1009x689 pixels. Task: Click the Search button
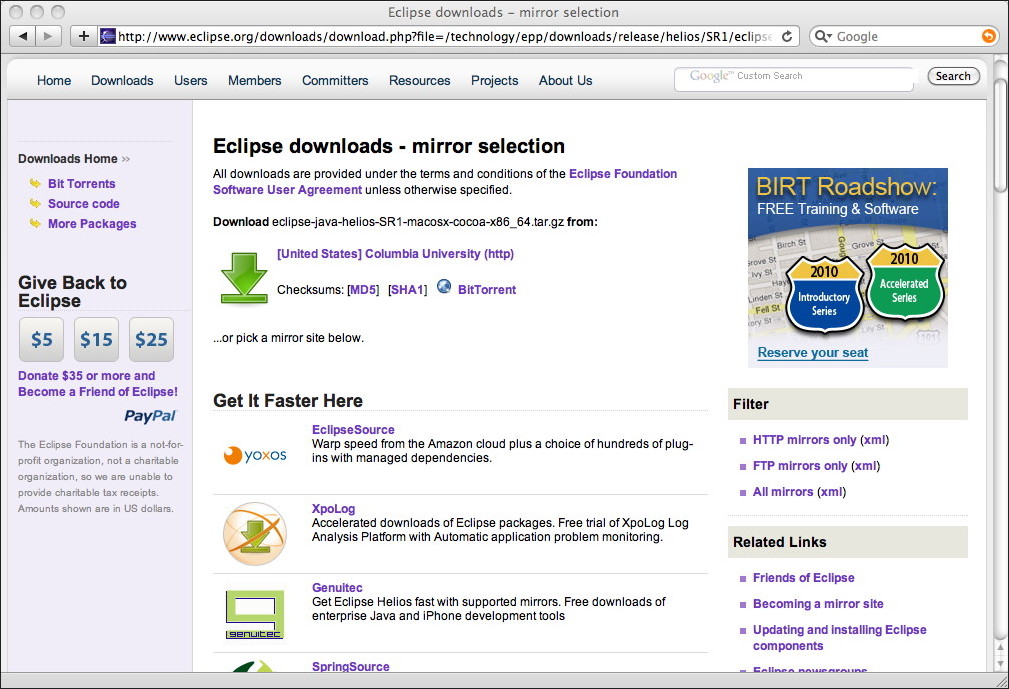tap(953, 76)
